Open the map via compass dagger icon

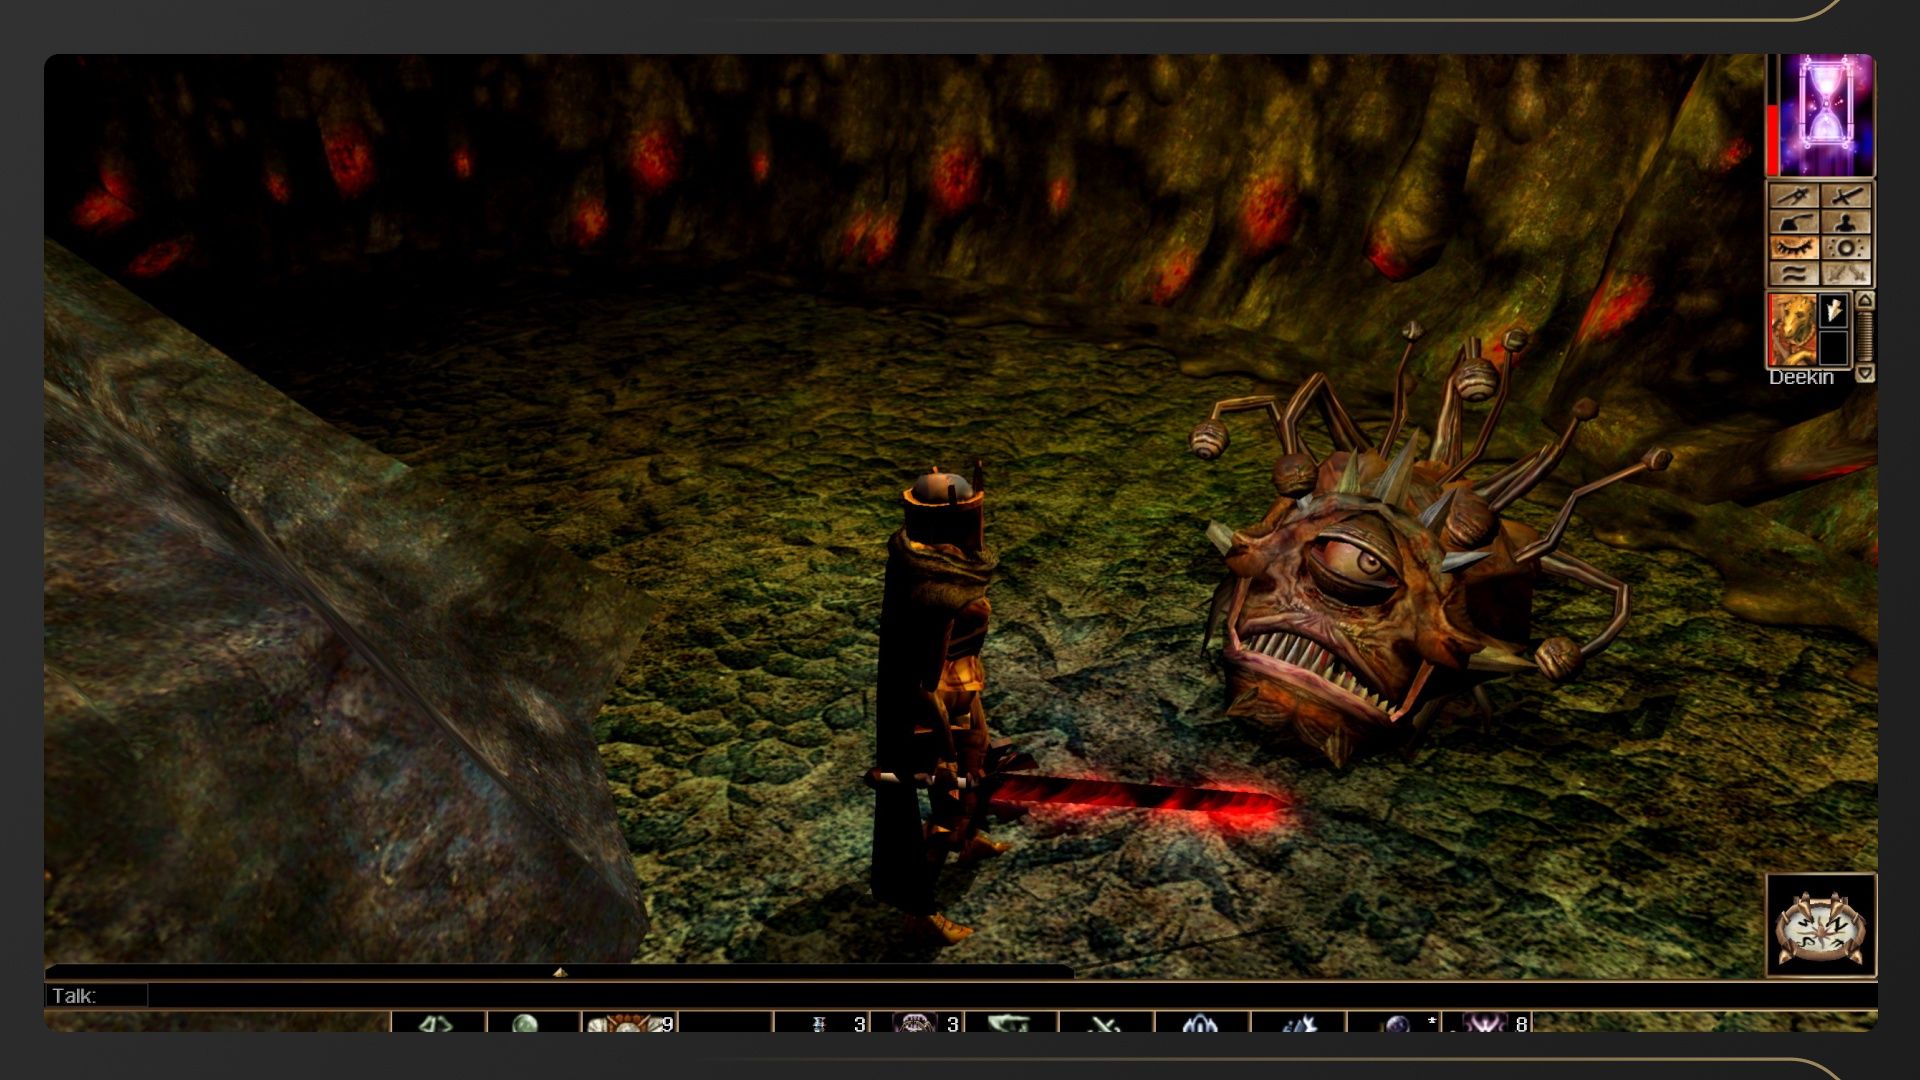[1794, 195]
